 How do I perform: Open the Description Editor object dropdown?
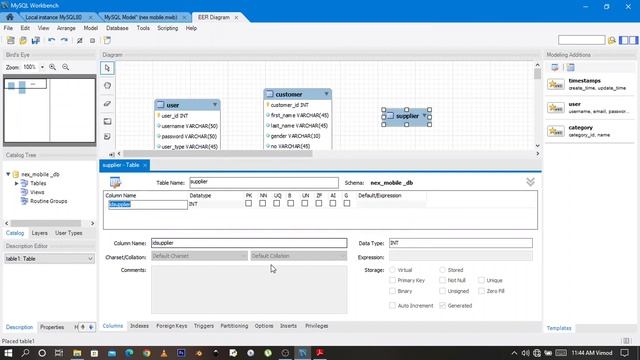[49, 259]
